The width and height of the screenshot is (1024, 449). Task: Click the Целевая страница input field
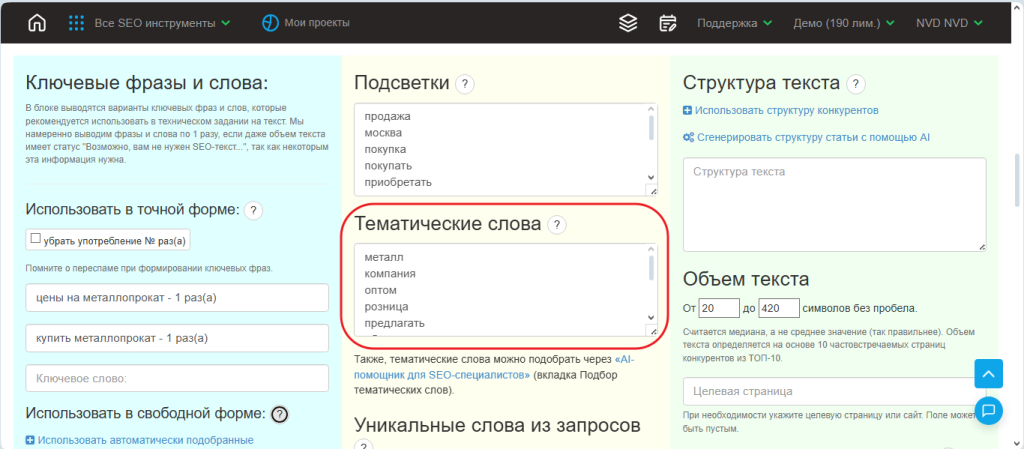pyautogui.click(x=829, y=391)
